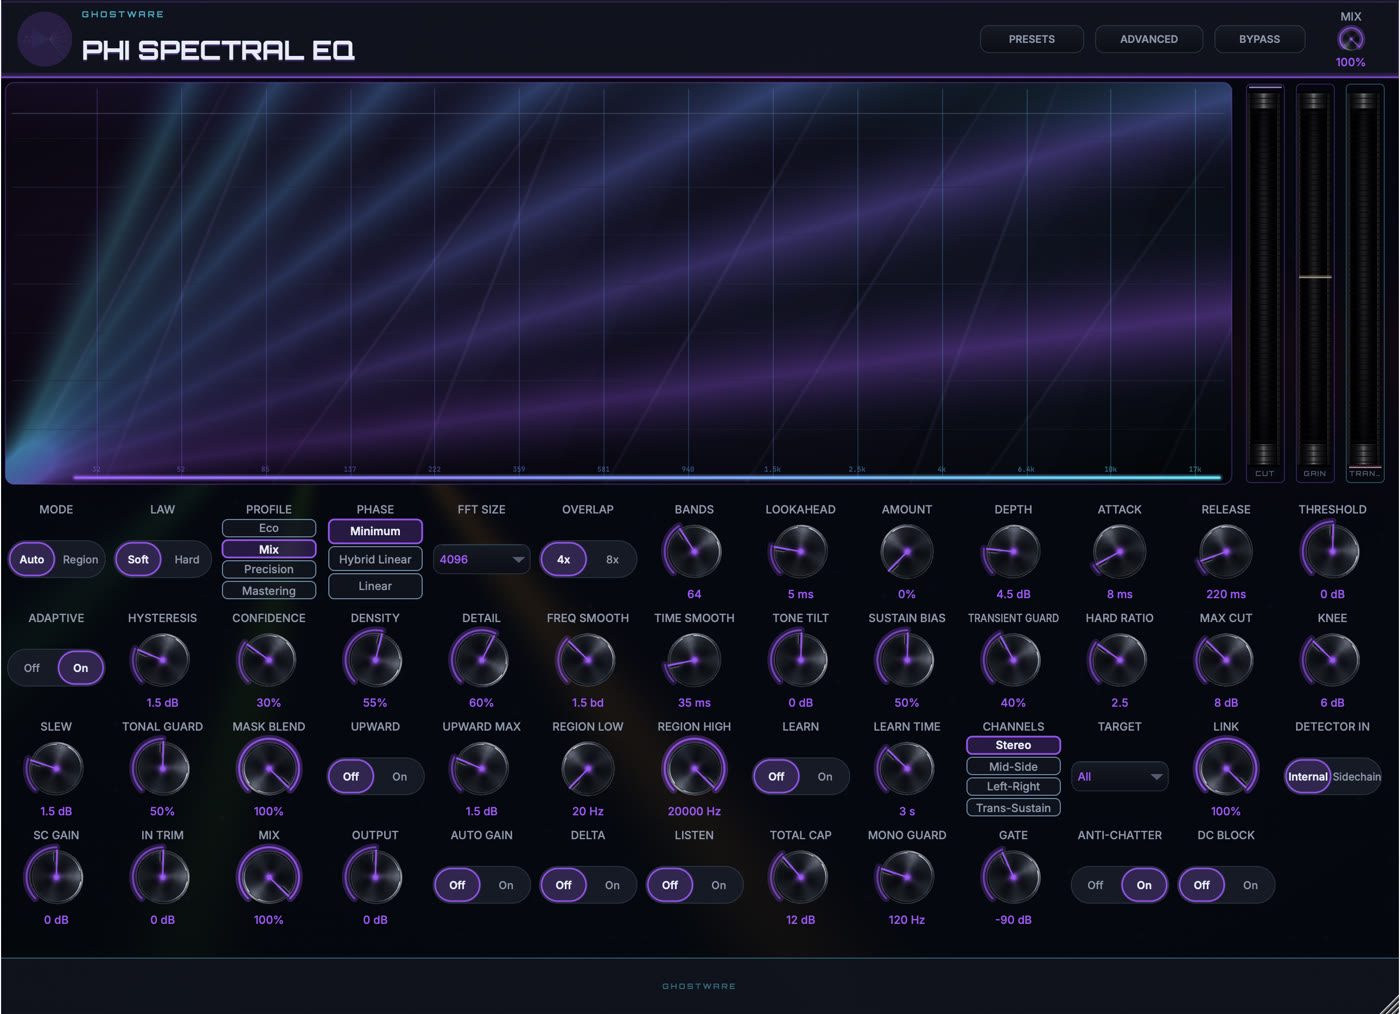Open the TARGET All dropdown
Image resolution: width=1400 pixels, height=1014 pixels.
click(1119, 777)
